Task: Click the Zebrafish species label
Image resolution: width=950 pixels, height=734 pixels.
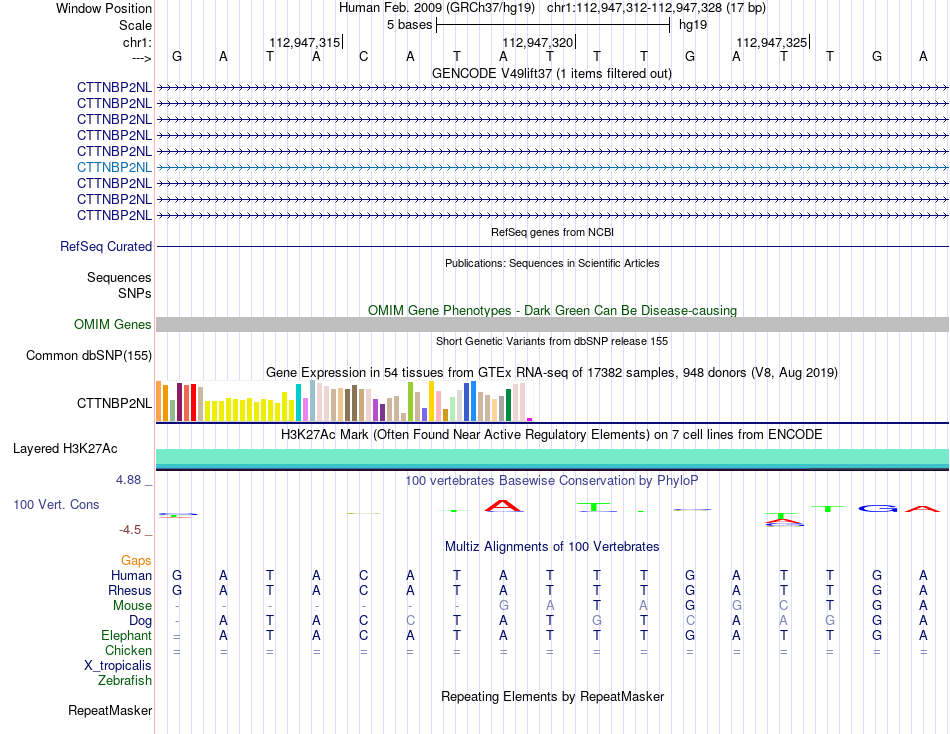Action: point(125,681)
